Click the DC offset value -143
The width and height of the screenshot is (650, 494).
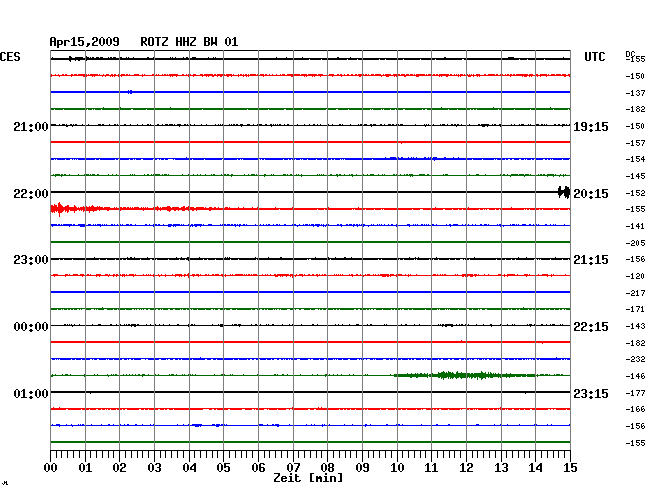pyautogui.click(x=635, y=326)
